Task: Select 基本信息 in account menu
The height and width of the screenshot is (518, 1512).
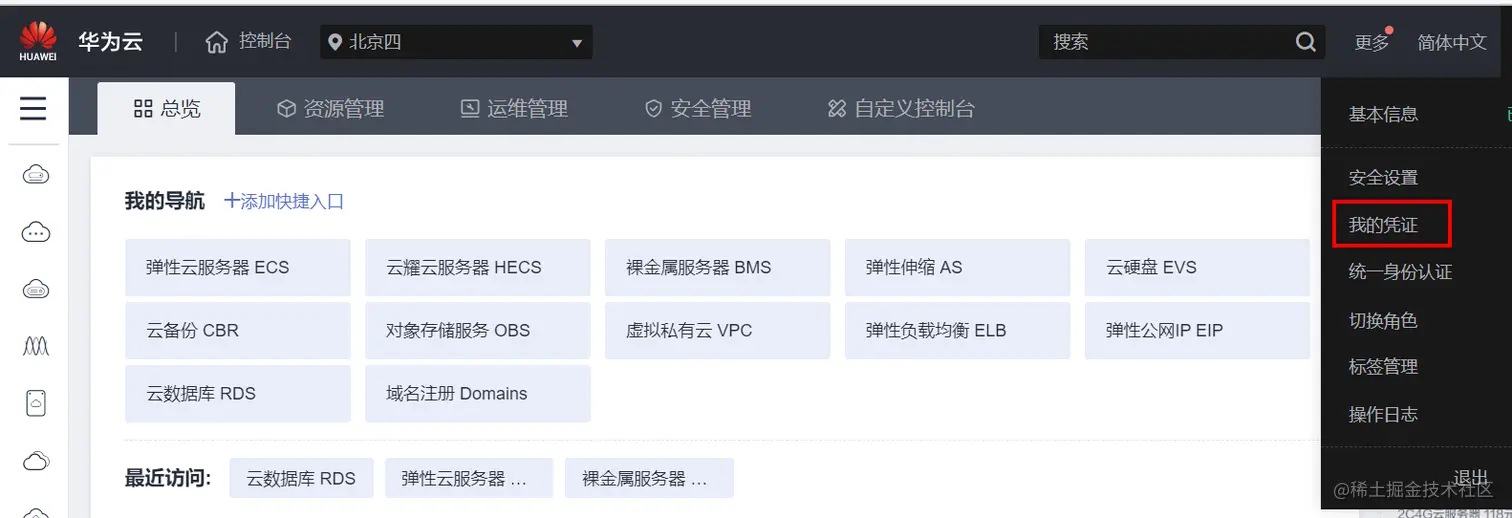Action: (1383, 114)
